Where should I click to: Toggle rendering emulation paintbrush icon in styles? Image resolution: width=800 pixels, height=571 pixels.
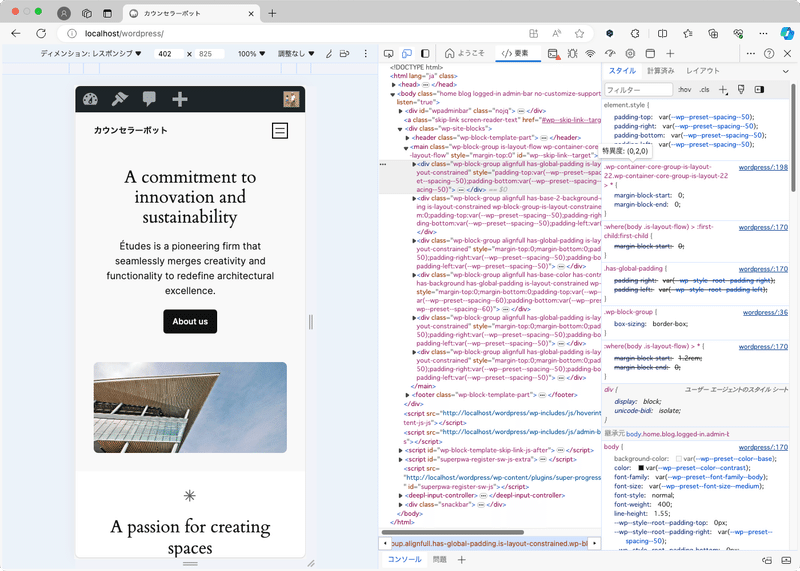pos(741,90)
